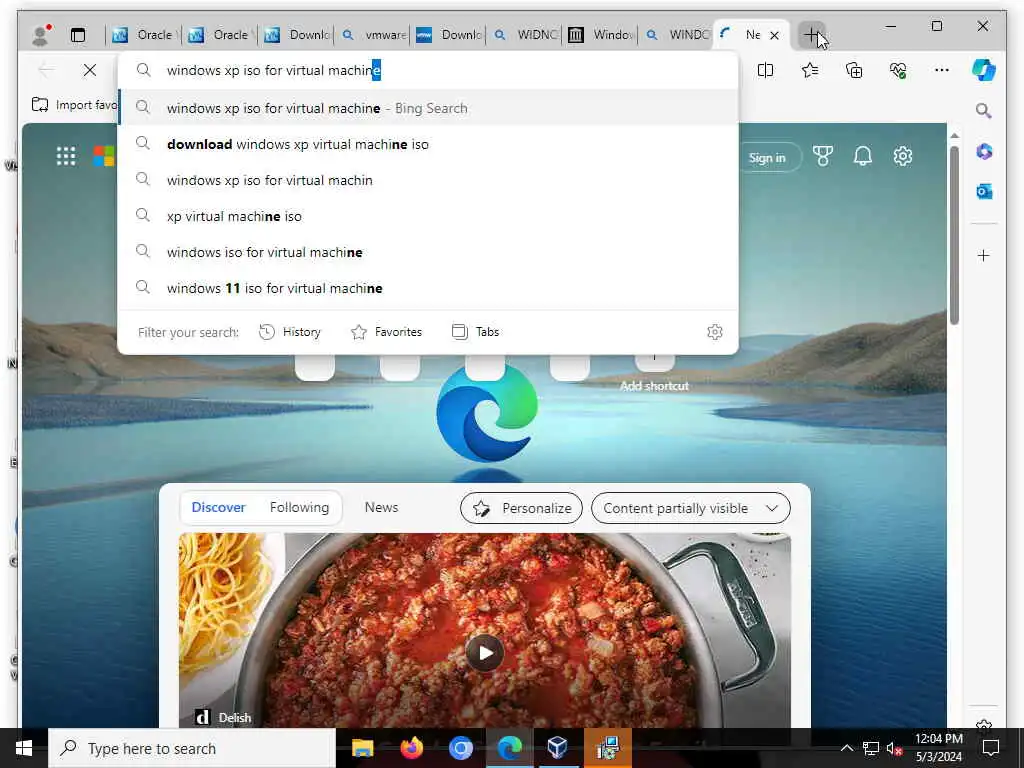Filter search by Favorites
Viewport: 1024px width, 768px height.
point(387,332)
